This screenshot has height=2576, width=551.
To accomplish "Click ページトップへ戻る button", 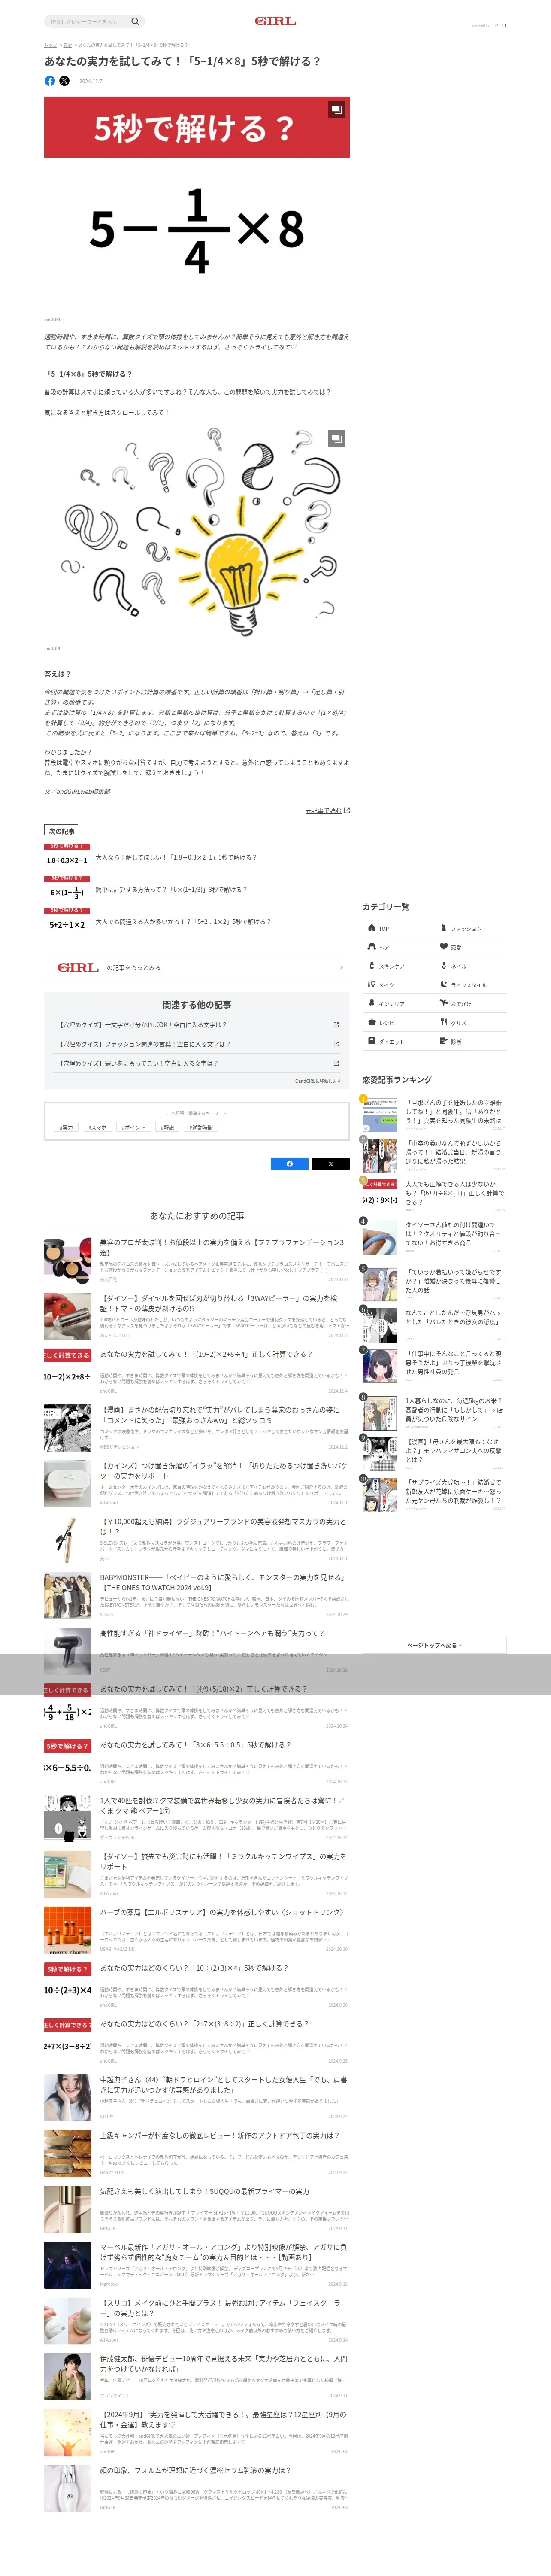I will click(434, 1645).
